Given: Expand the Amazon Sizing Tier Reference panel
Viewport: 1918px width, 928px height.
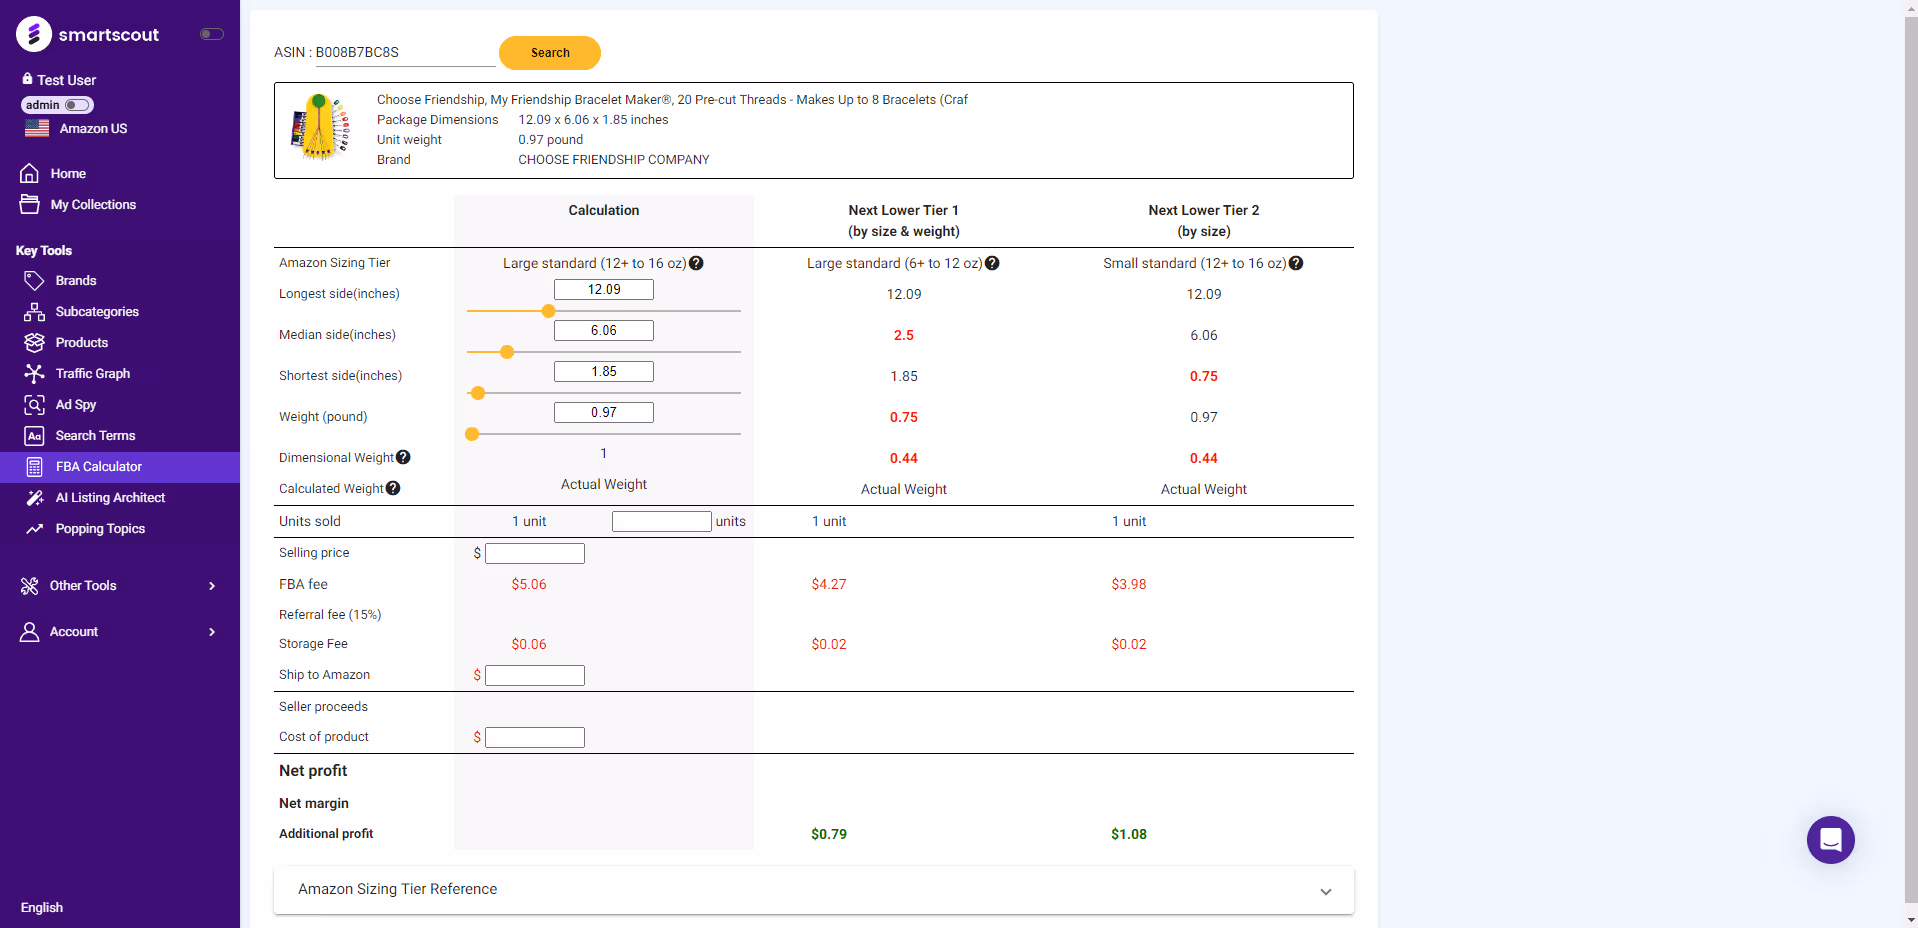Looking at the screenshot, I should tap(814, 890).
